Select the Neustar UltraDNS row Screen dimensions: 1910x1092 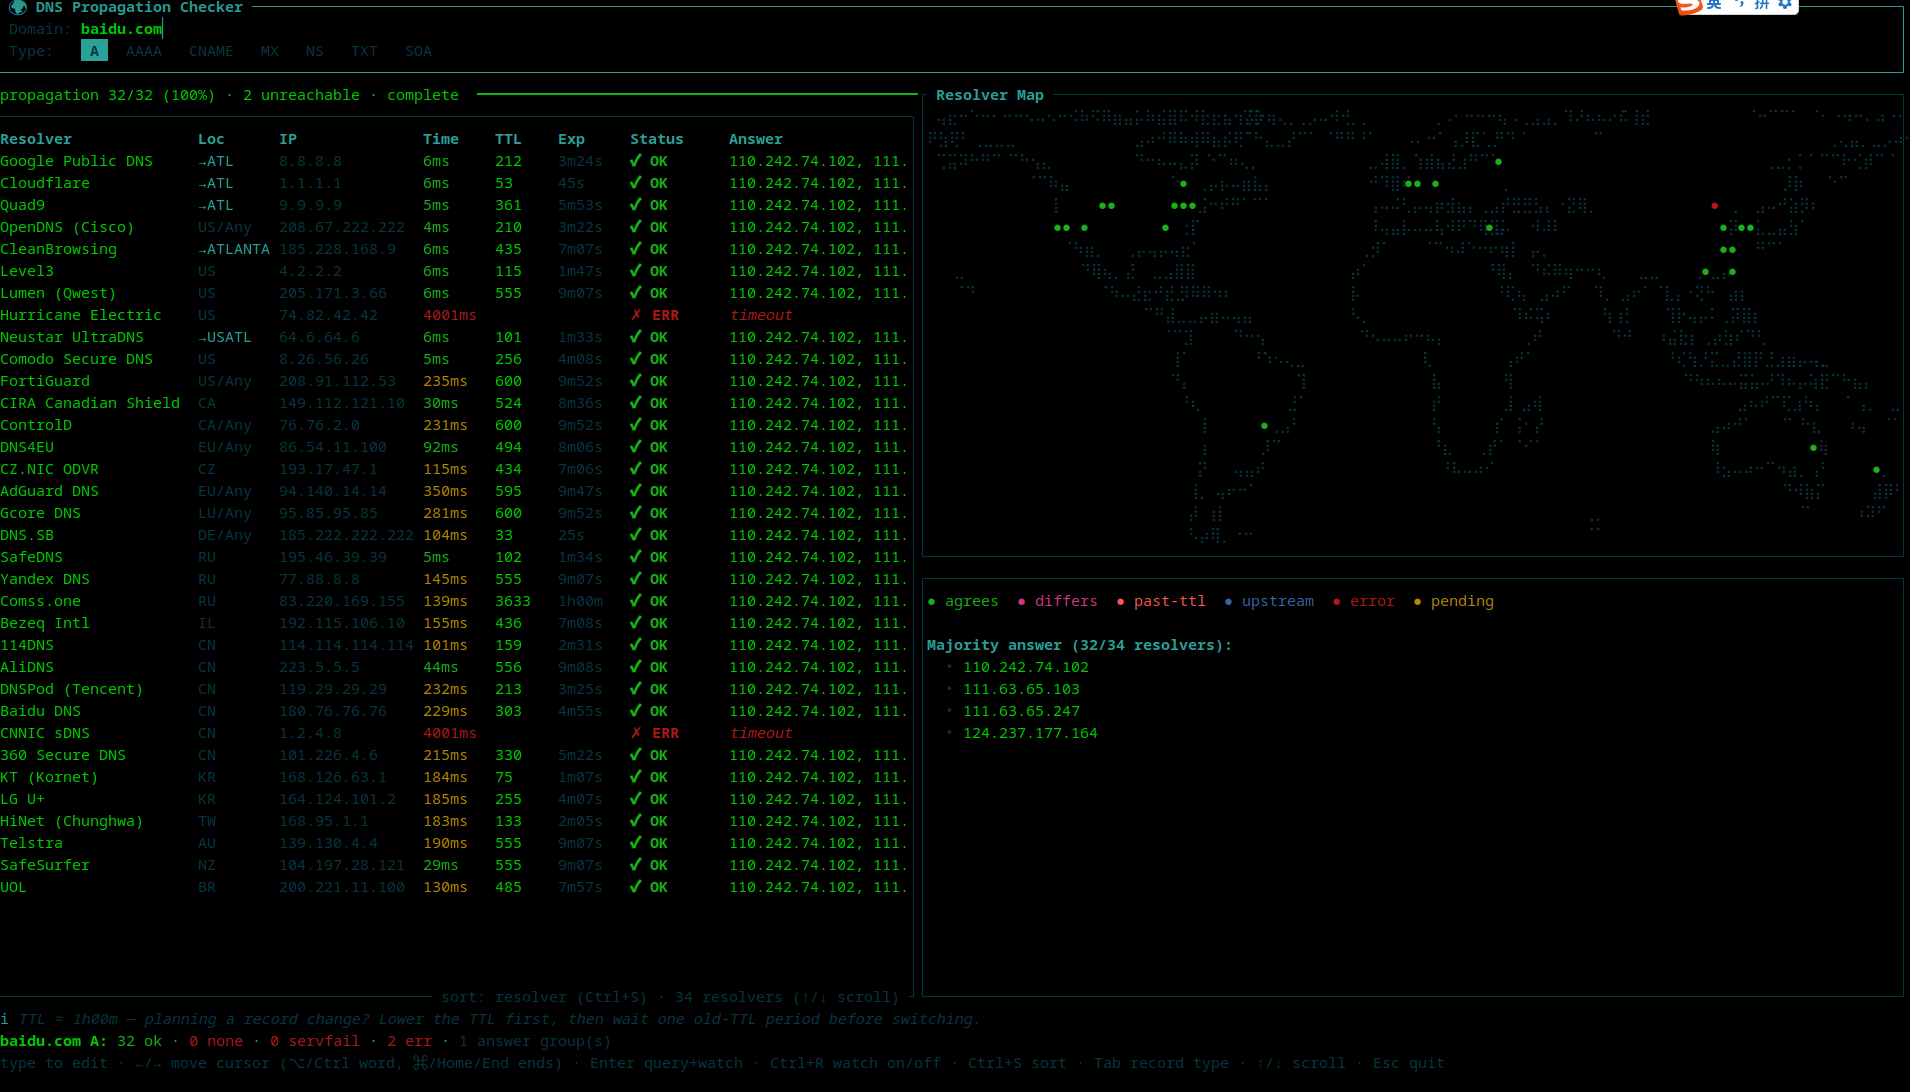(x=454, y=337)
